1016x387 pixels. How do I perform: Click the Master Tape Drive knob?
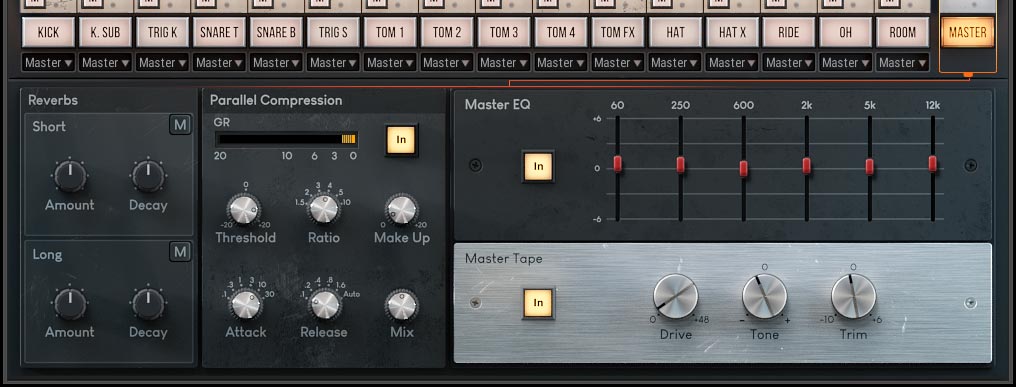(x=676, y=297)
